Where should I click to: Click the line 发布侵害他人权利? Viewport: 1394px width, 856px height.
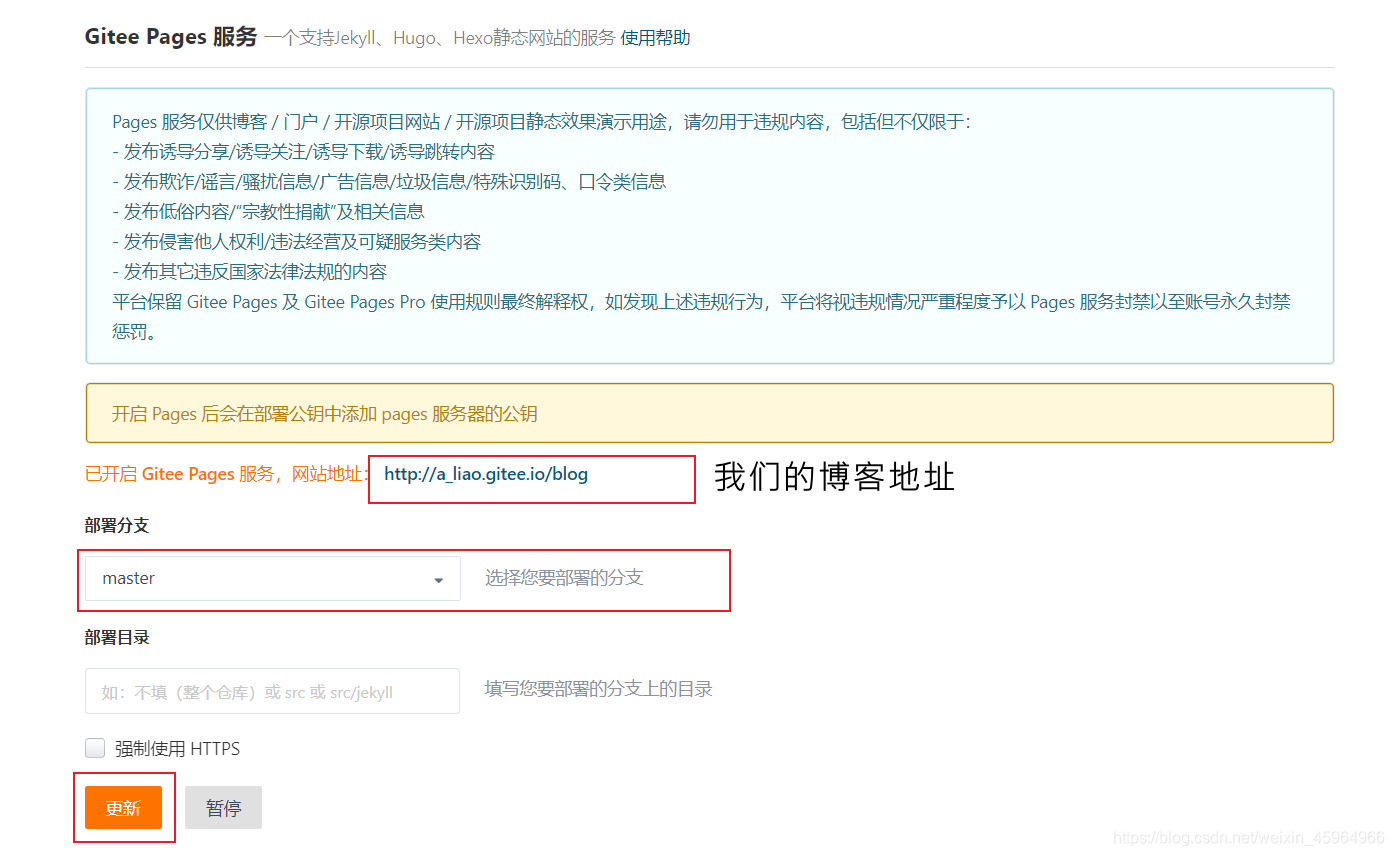[296, 242]
